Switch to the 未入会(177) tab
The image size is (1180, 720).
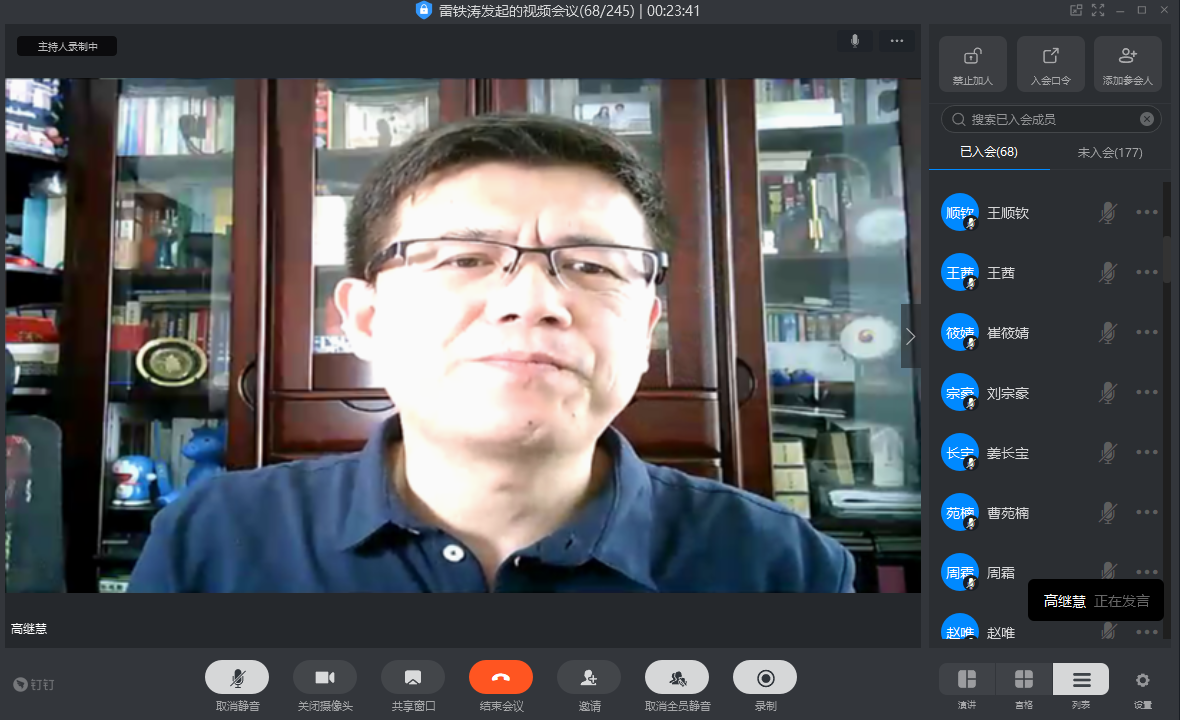(x=1109, y=153)
